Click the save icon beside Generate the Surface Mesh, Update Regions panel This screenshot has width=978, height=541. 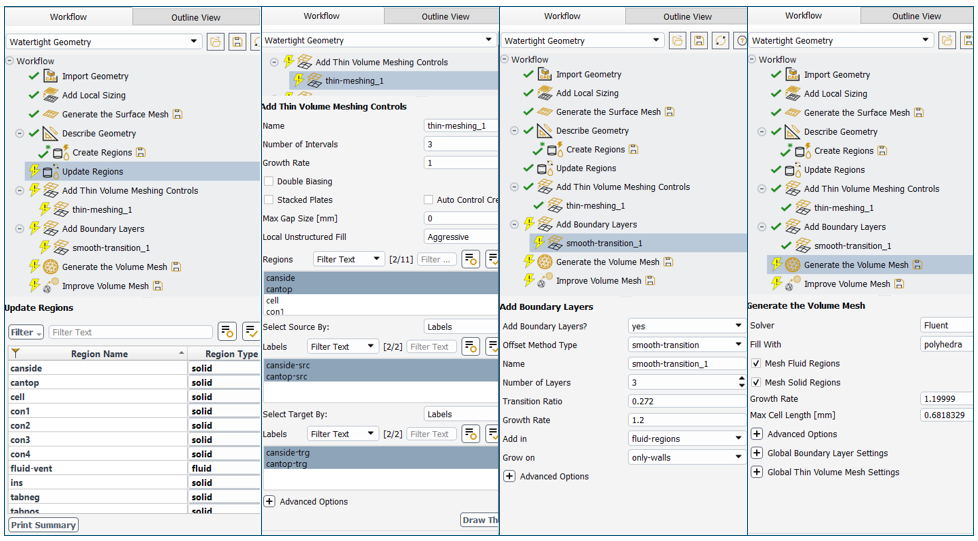pyautogui.click(x=178, y=114)
